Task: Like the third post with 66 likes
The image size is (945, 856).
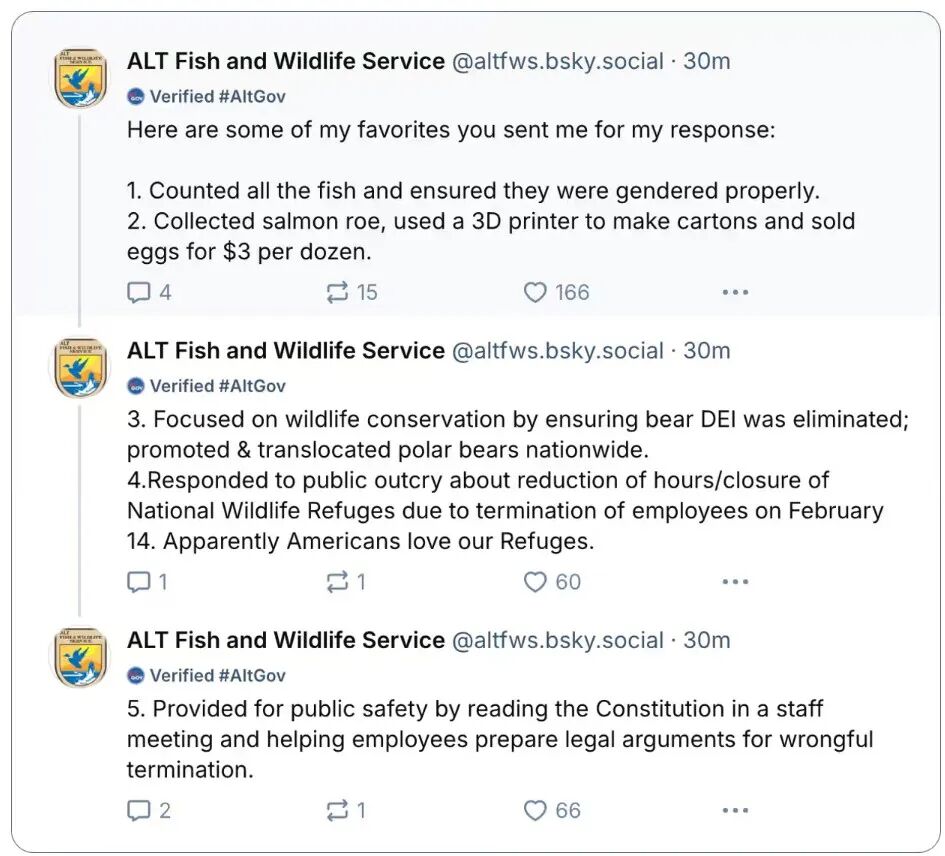Action: (x=535, y=810)
